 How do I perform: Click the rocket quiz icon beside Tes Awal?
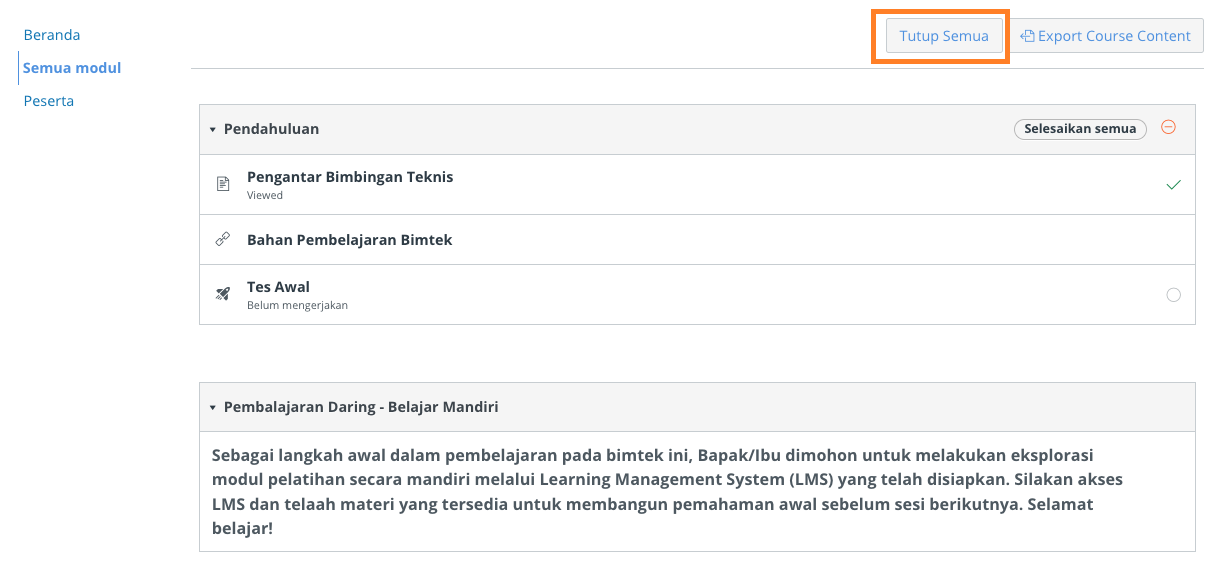coord(223,294)
